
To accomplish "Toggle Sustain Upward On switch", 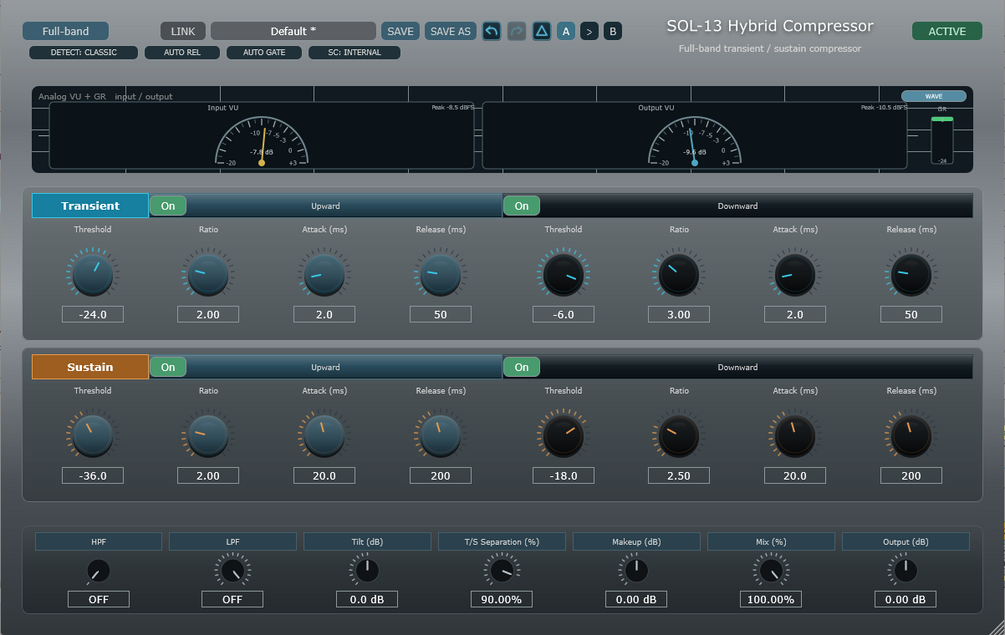I will pyautogui.click(x=168, y=367).
